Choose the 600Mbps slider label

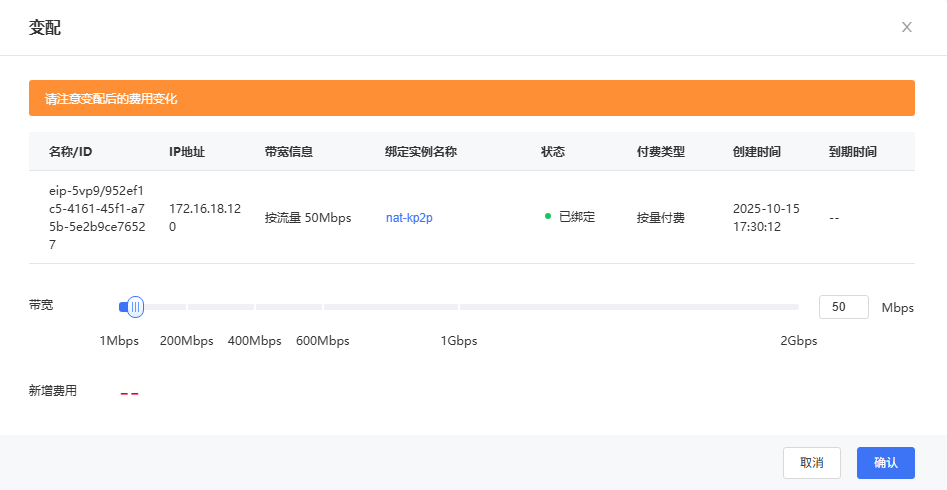pos(322,341)
